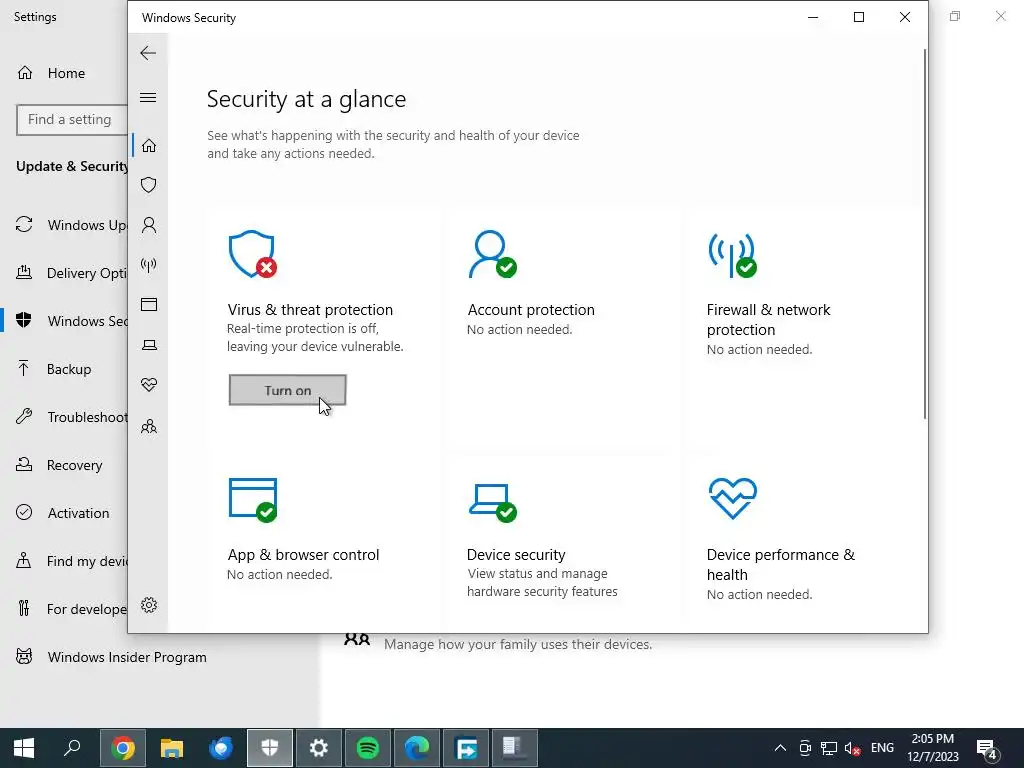Open the notification center icon
This screenshot has height=768, width=1024.
click(x=986, y=748)
